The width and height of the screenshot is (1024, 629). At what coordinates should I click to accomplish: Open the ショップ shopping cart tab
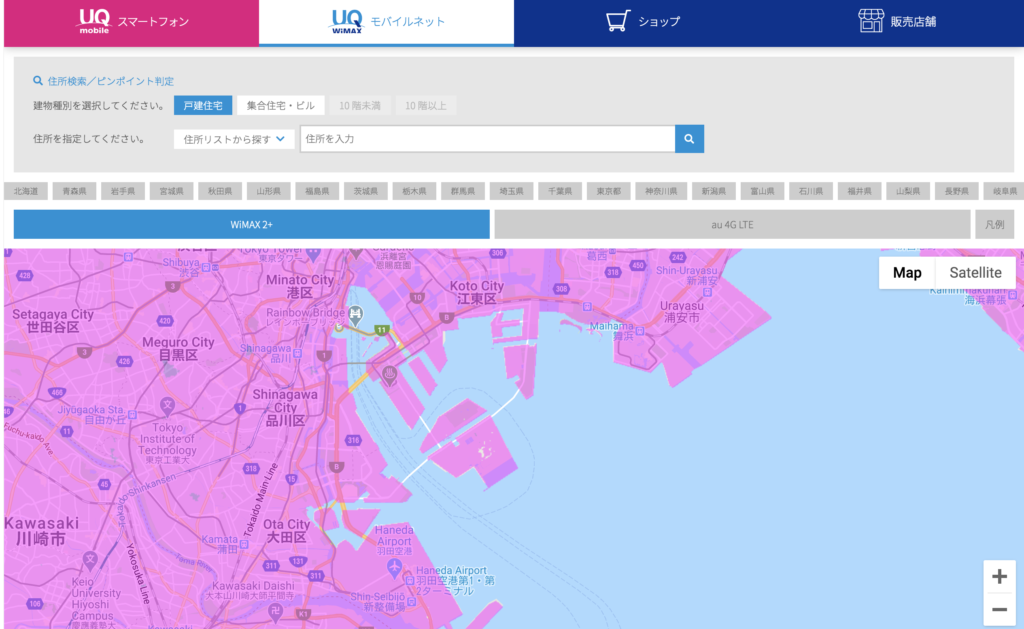click(641, 22)
